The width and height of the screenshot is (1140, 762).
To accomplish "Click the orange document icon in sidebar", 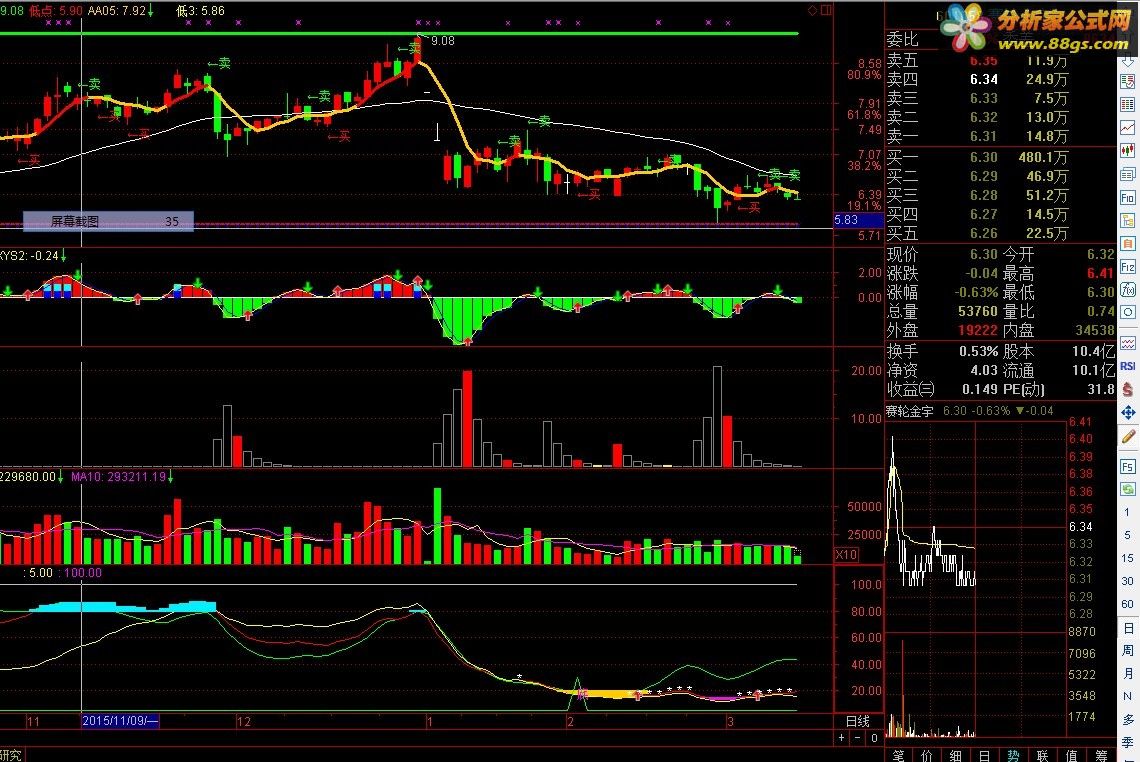I will [x=1128, y=244].
